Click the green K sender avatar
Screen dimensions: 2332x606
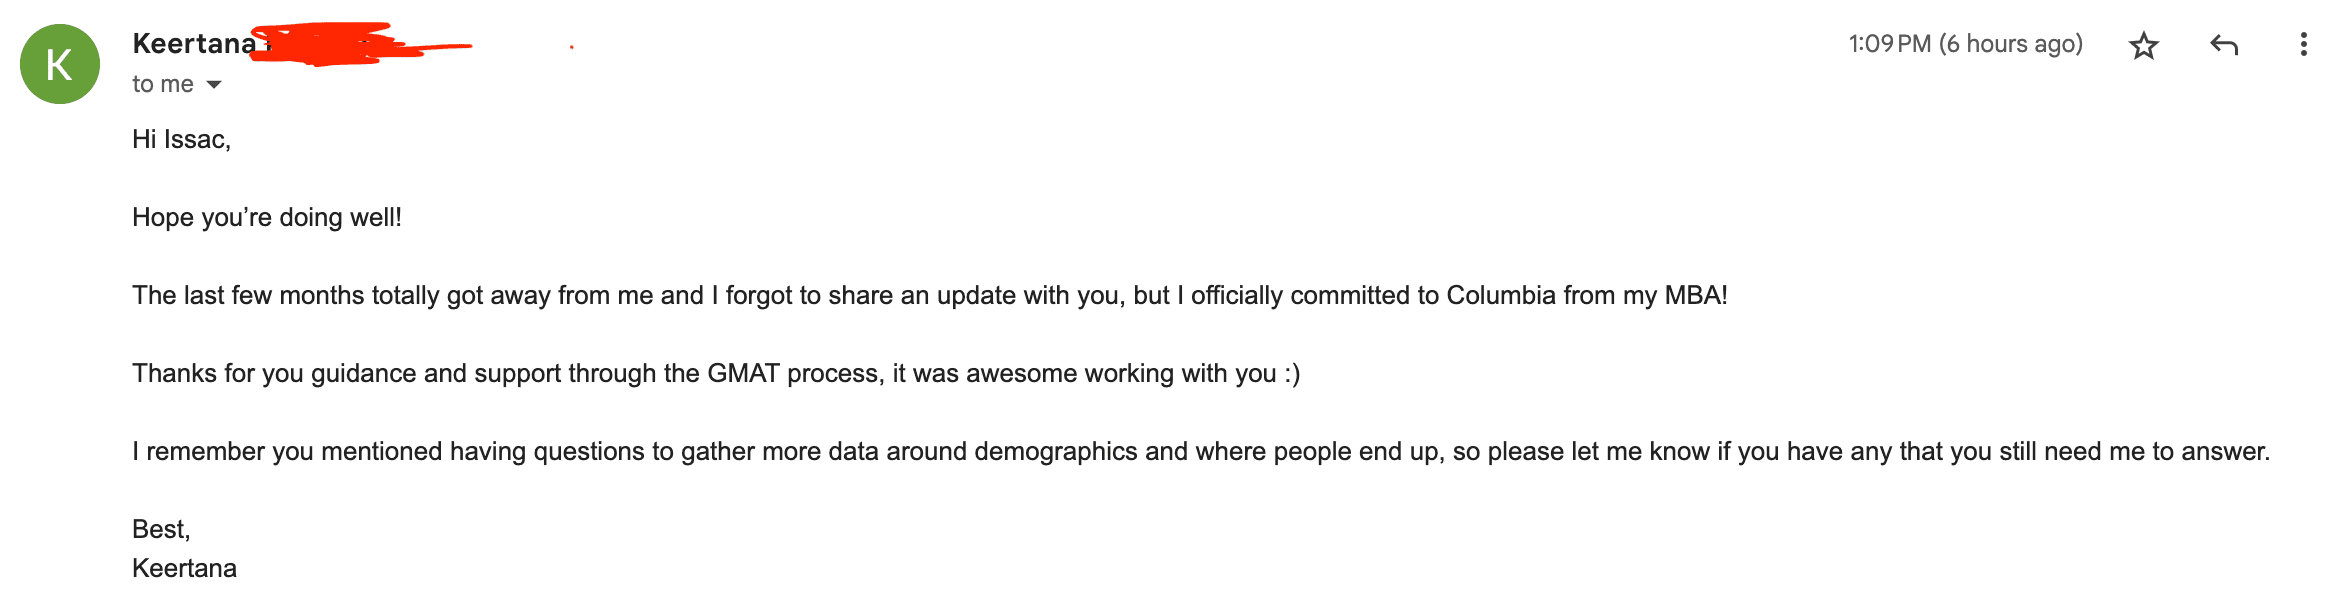[x=60, y=64]
